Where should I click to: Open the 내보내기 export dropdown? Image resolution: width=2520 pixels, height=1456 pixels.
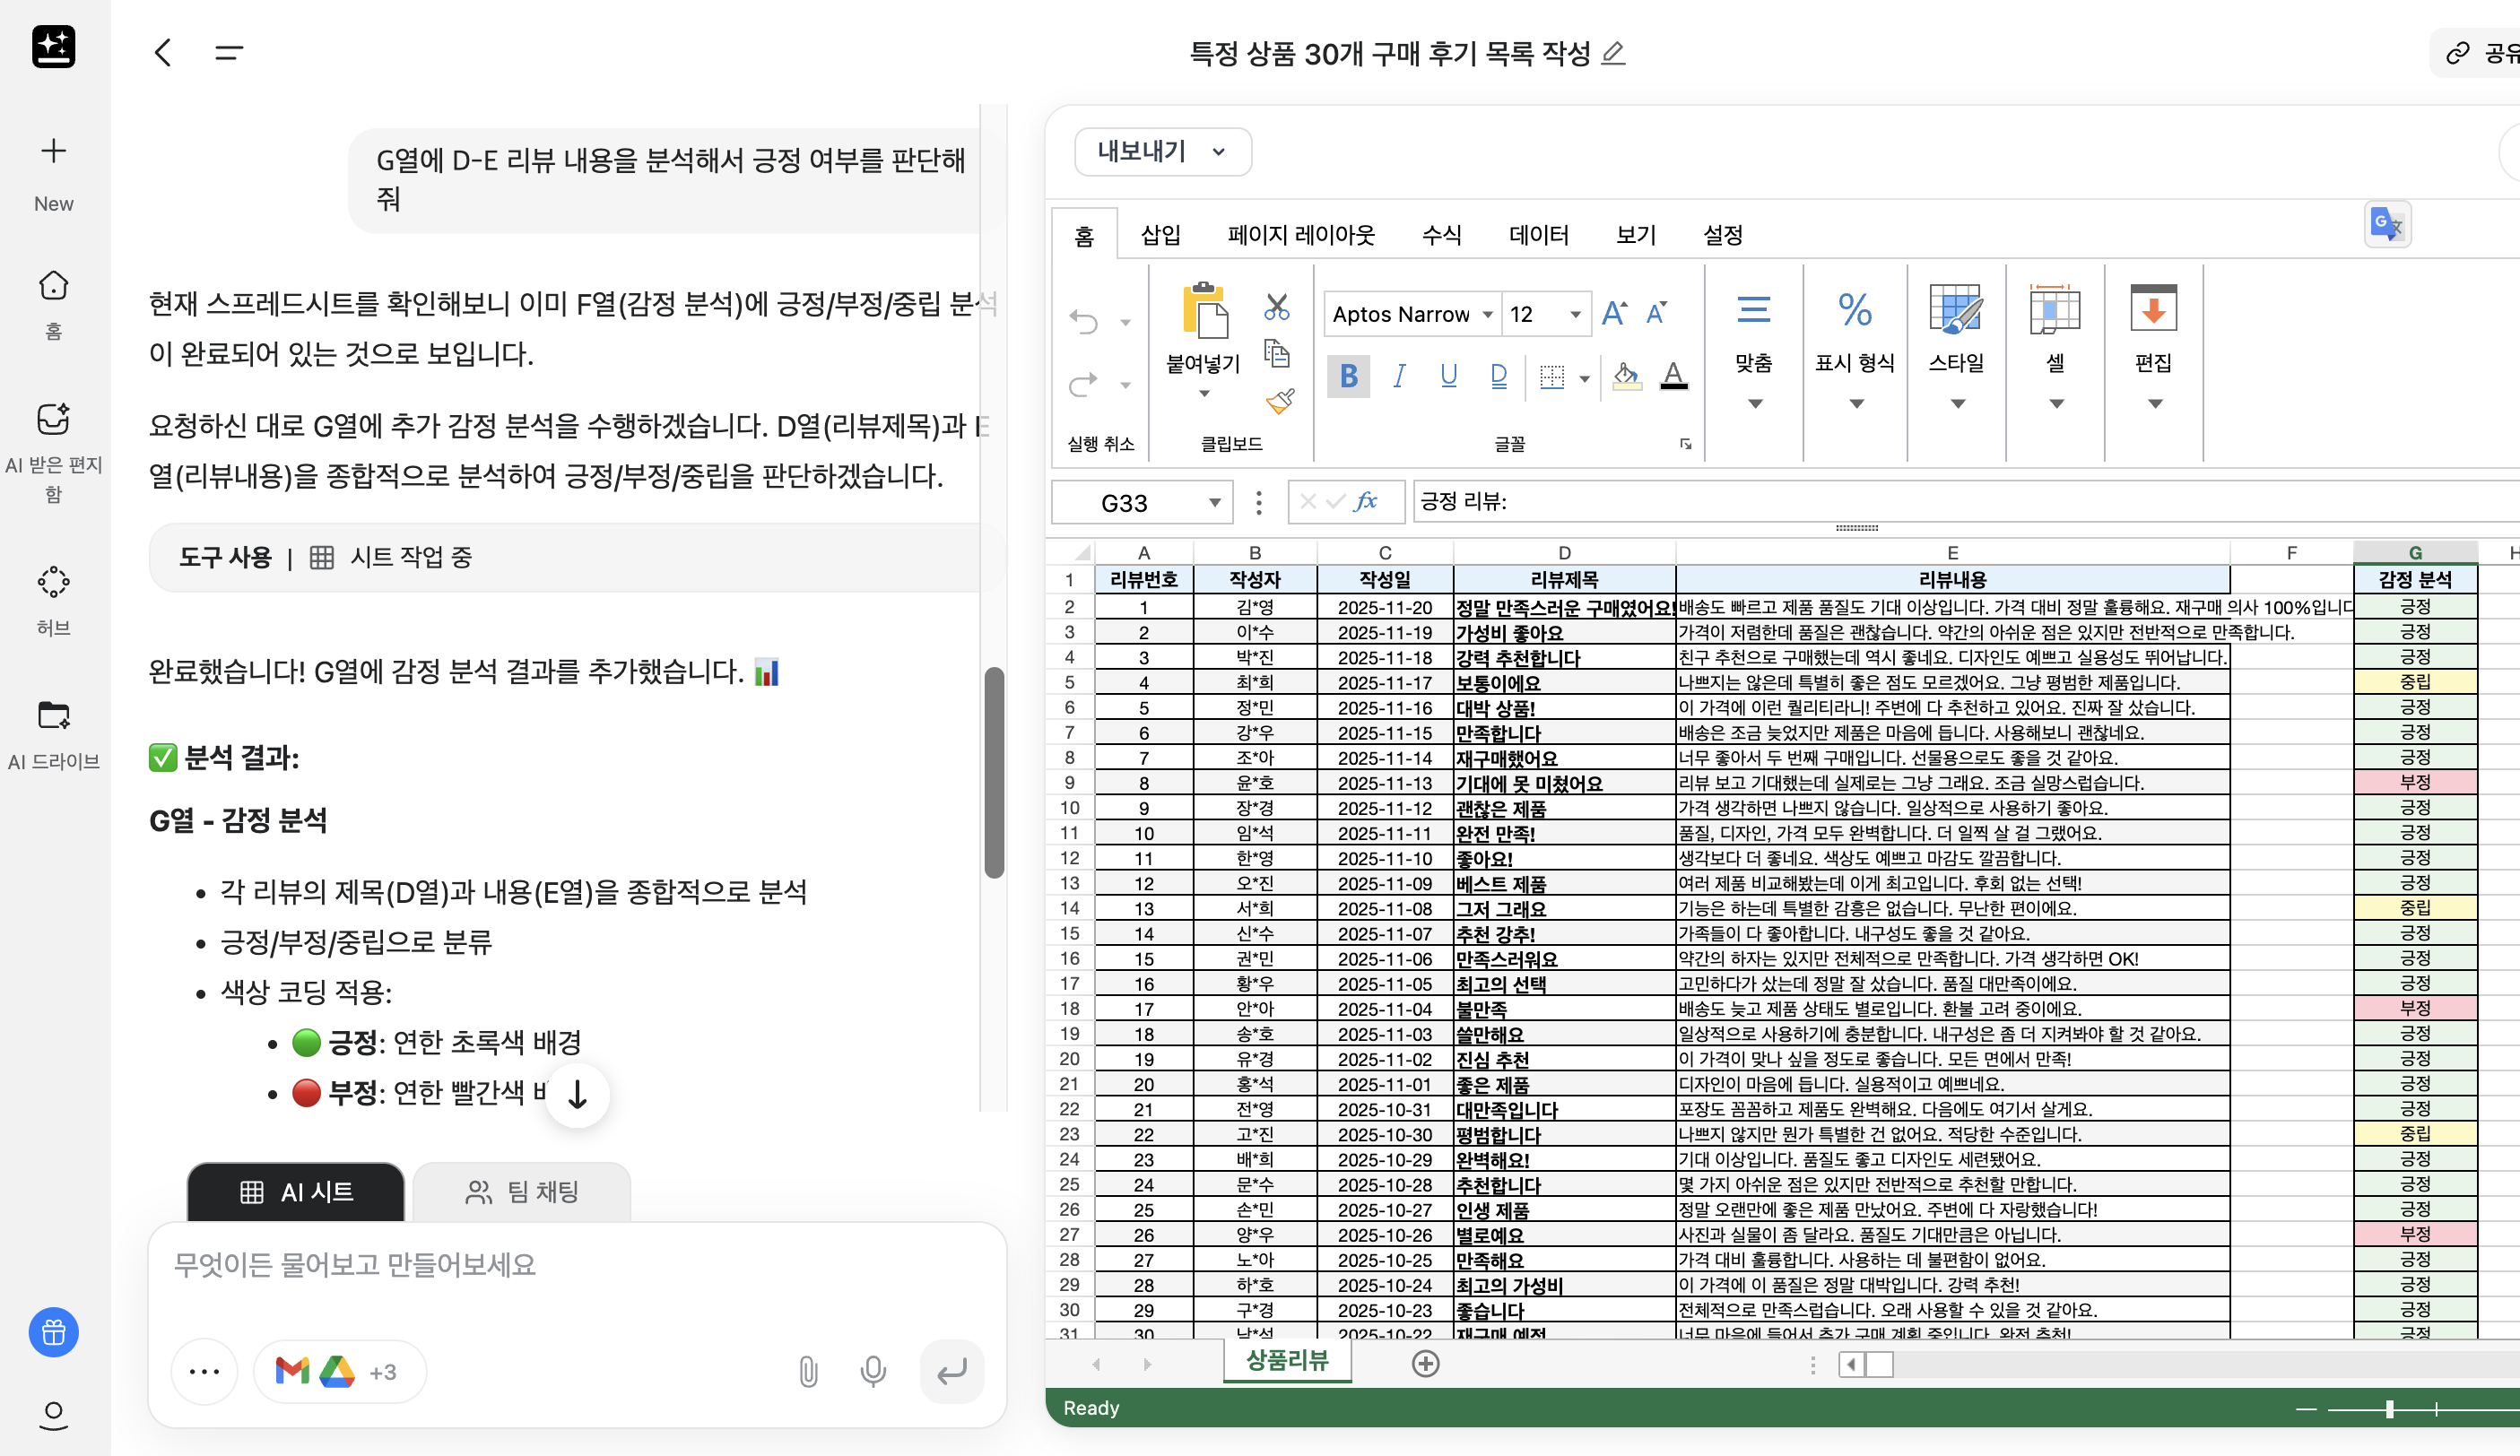click(1162, 152)
